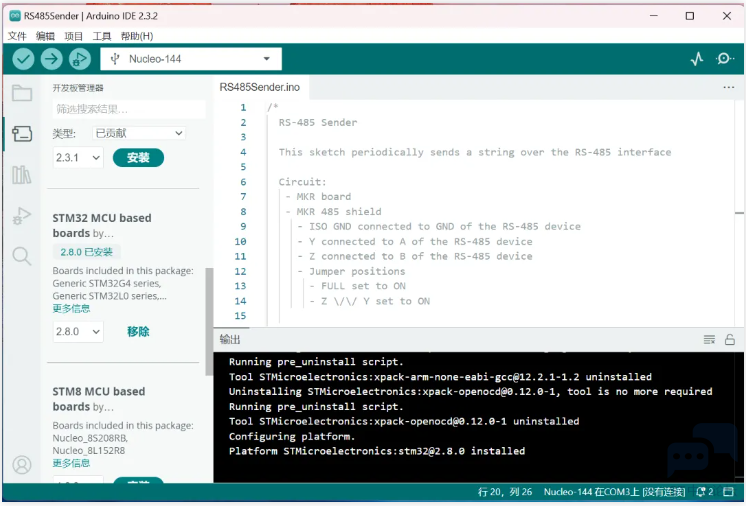This screenshot has width=746, height=506.
Task: Expand the 类型 filter dropdown showing 已贡献
Action: point(138,133)
